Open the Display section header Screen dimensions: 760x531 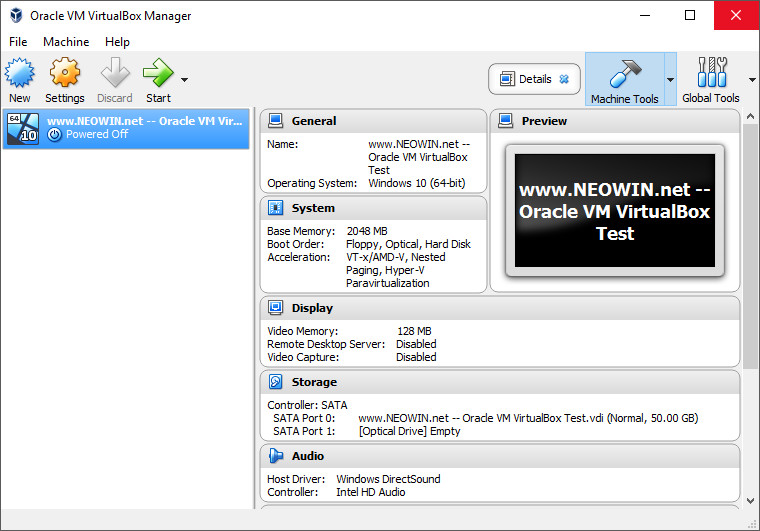[500, 308]
